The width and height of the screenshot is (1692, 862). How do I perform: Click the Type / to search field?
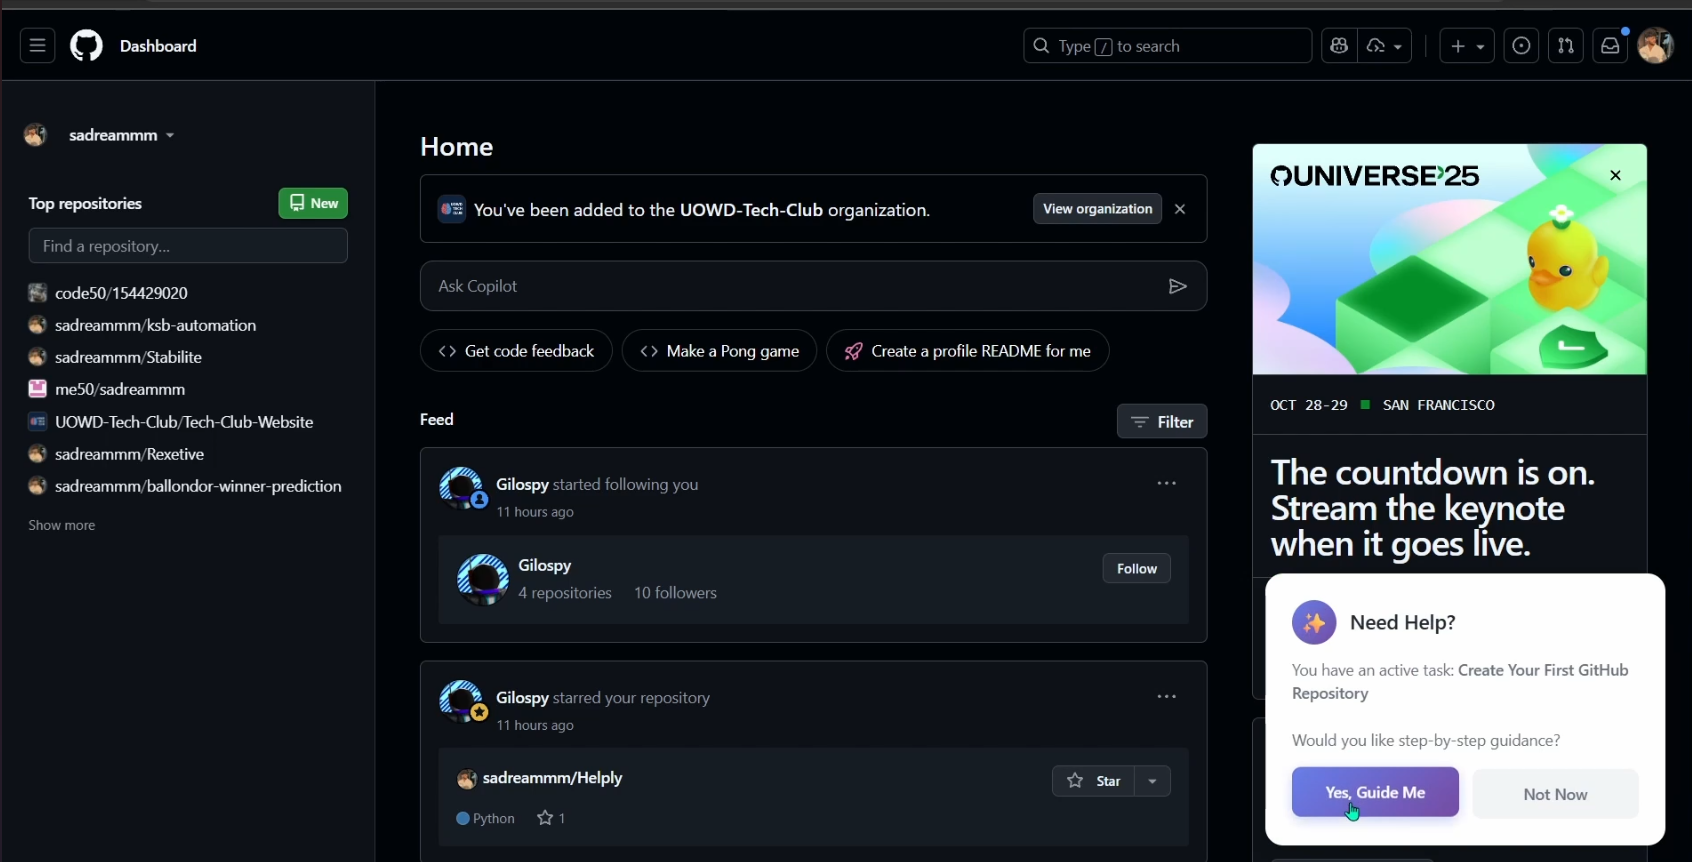point(1167,46)
